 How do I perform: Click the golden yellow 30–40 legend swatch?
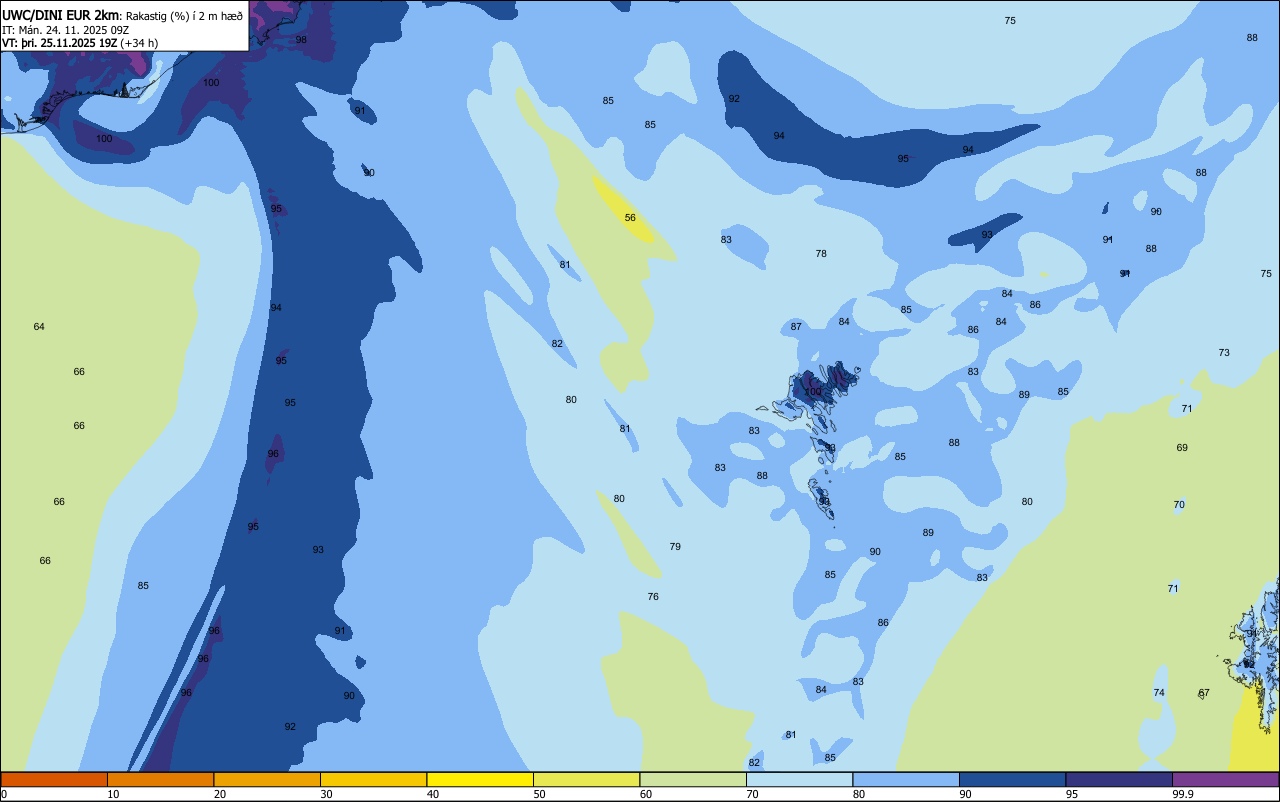click(x=373, y=779)
